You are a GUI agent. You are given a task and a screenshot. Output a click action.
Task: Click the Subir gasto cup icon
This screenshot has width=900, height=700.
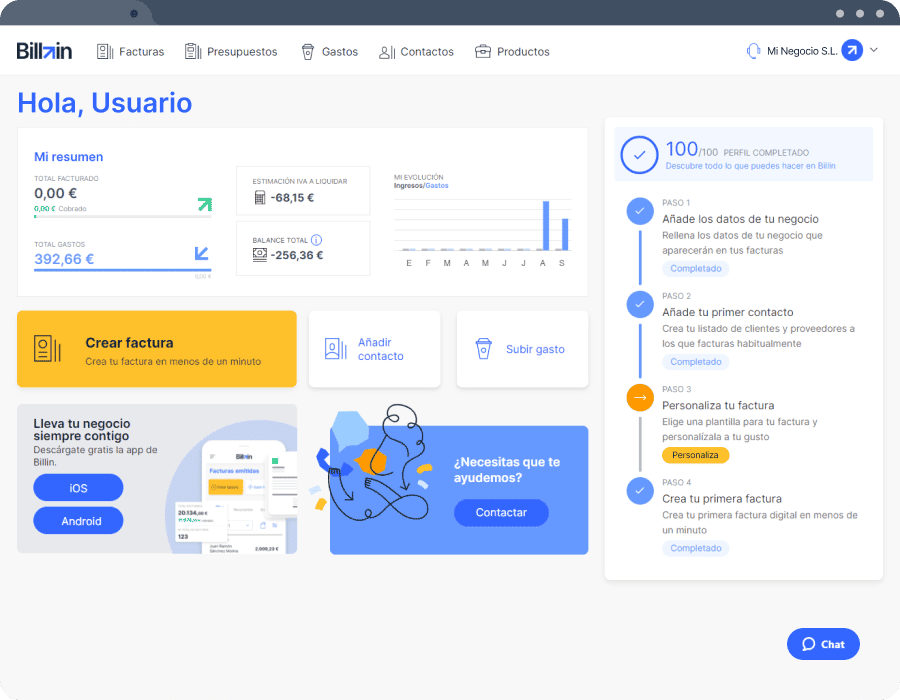click(484, 349)
